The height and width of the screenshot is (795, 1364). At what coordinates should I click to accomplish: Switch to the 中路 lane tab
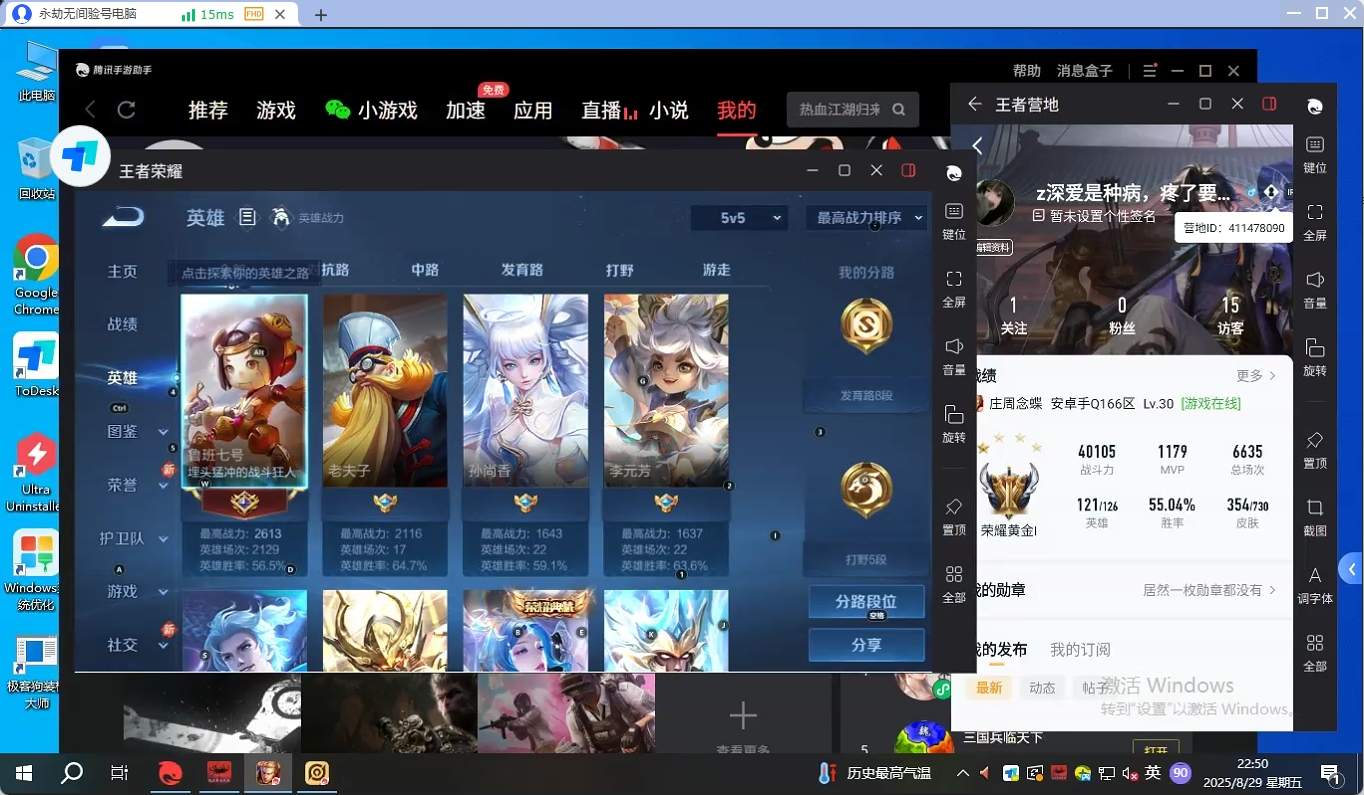point(425,270)
